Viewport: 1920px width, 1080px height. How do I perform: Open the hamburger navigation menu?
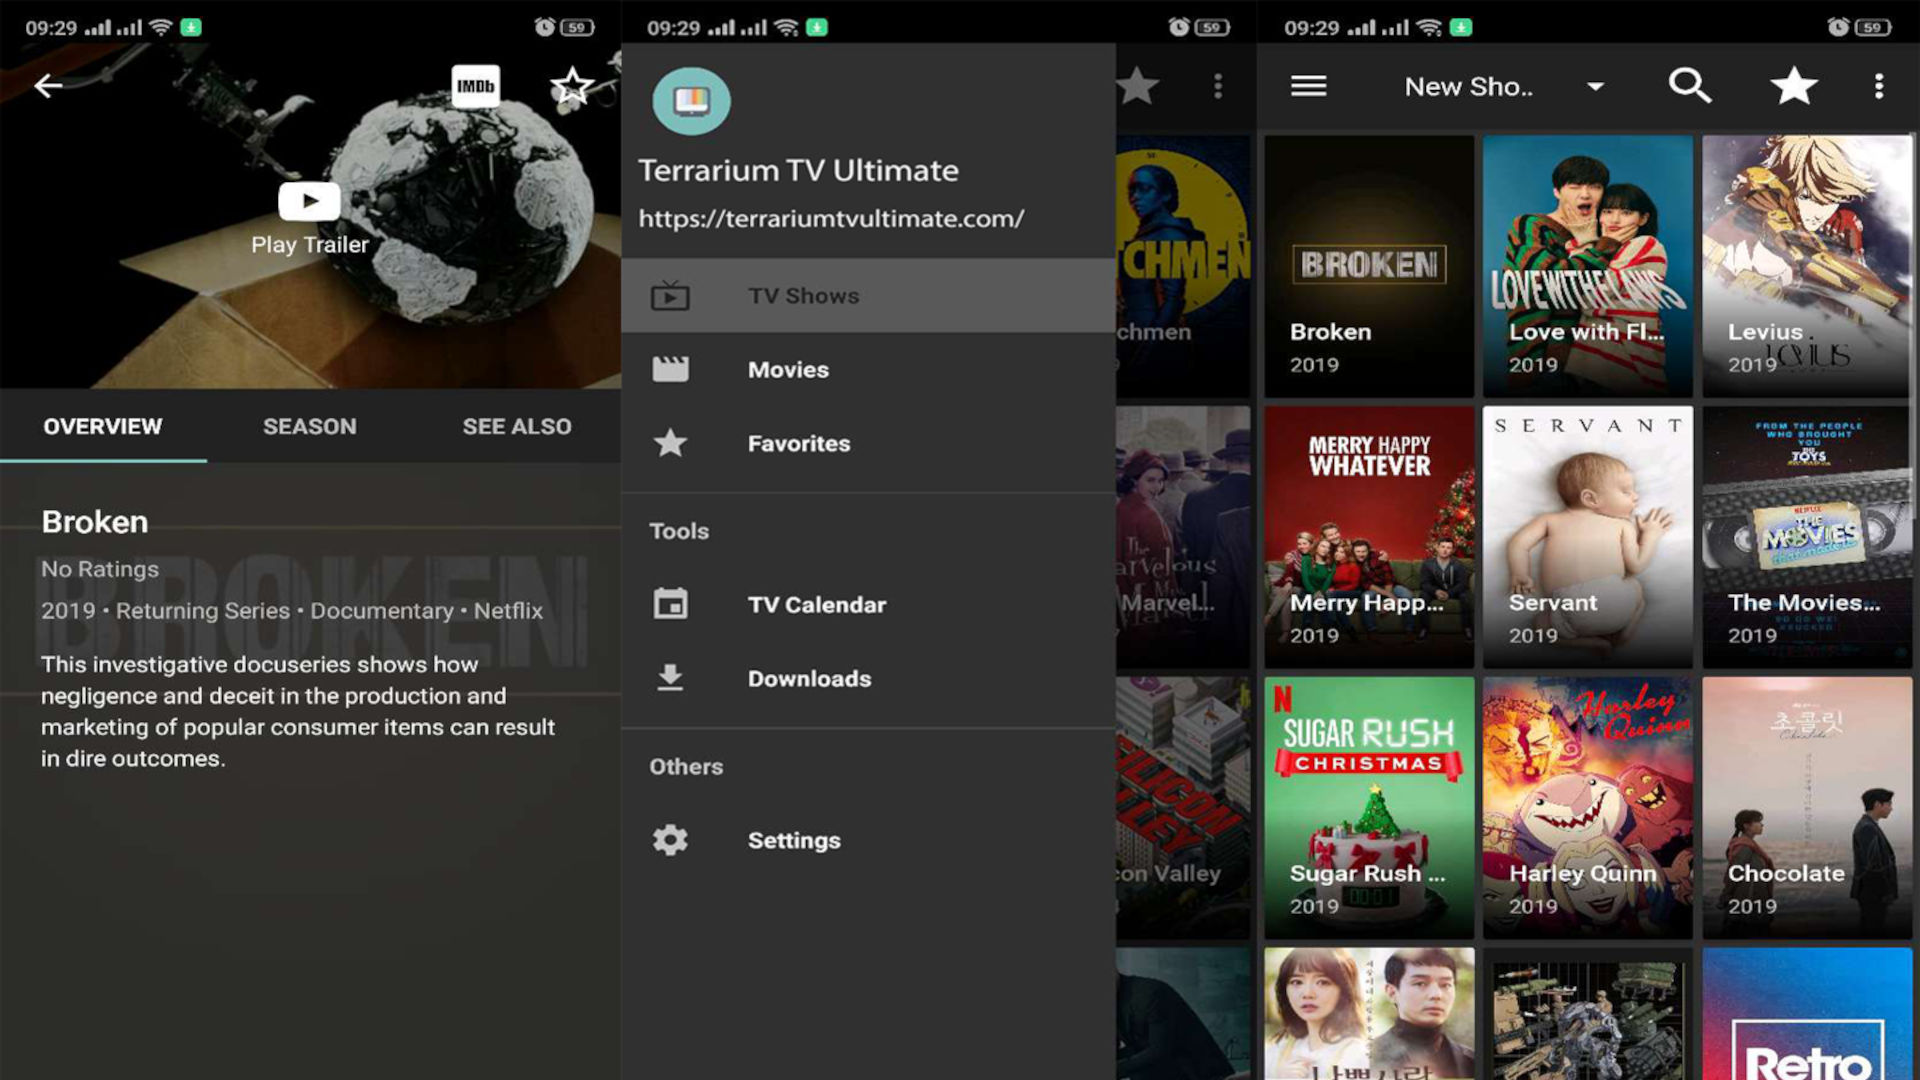(1308, 86)
